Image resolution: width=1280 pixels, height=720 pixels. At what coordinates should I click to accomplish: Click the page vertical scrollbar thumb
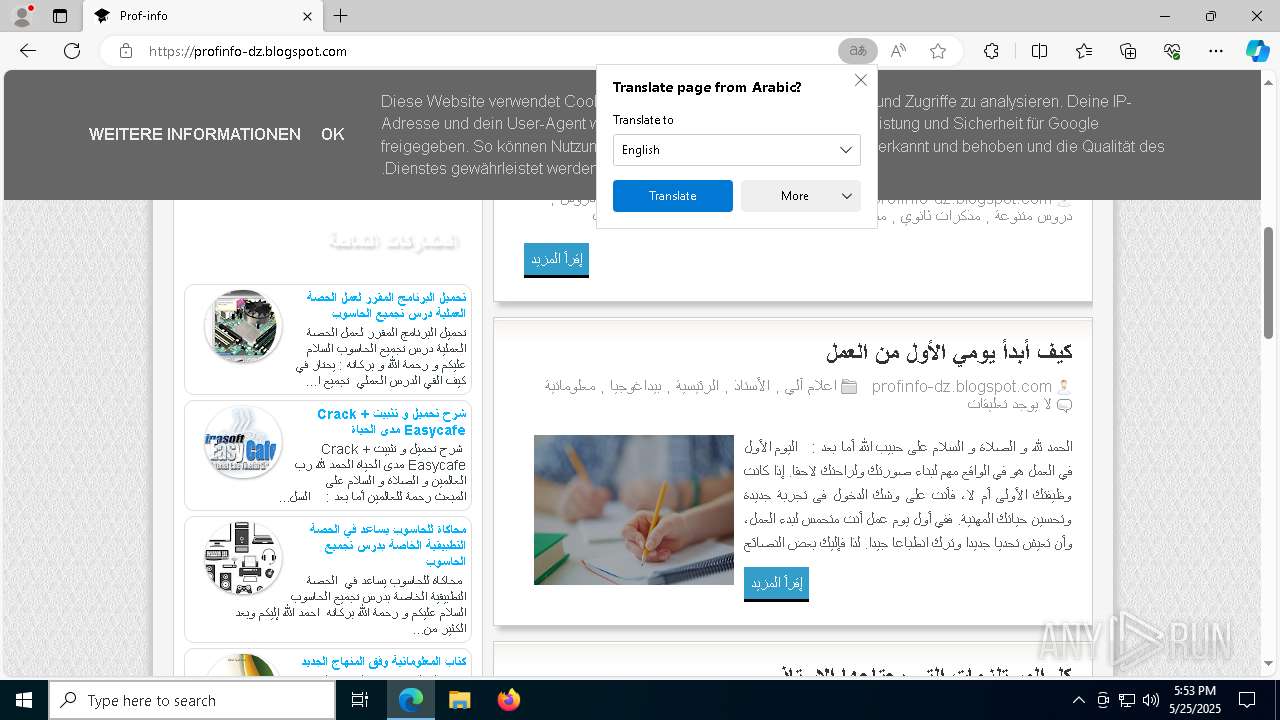1269,283
